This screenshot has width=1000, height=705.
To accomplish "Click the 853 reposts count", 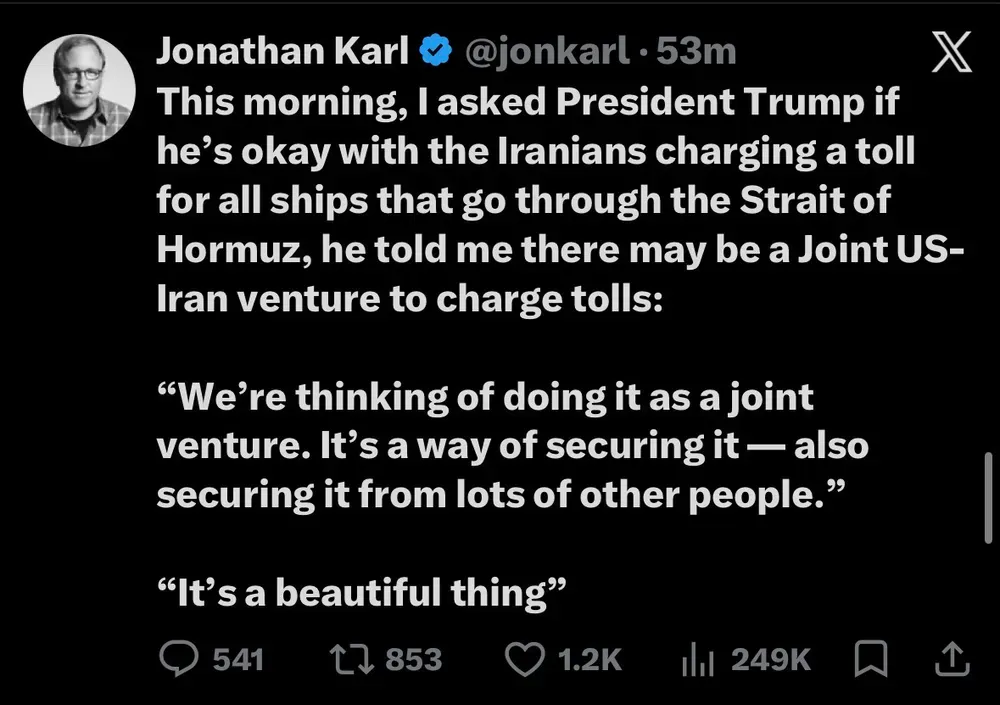I will pyautogui.click(x=413, y=659).
